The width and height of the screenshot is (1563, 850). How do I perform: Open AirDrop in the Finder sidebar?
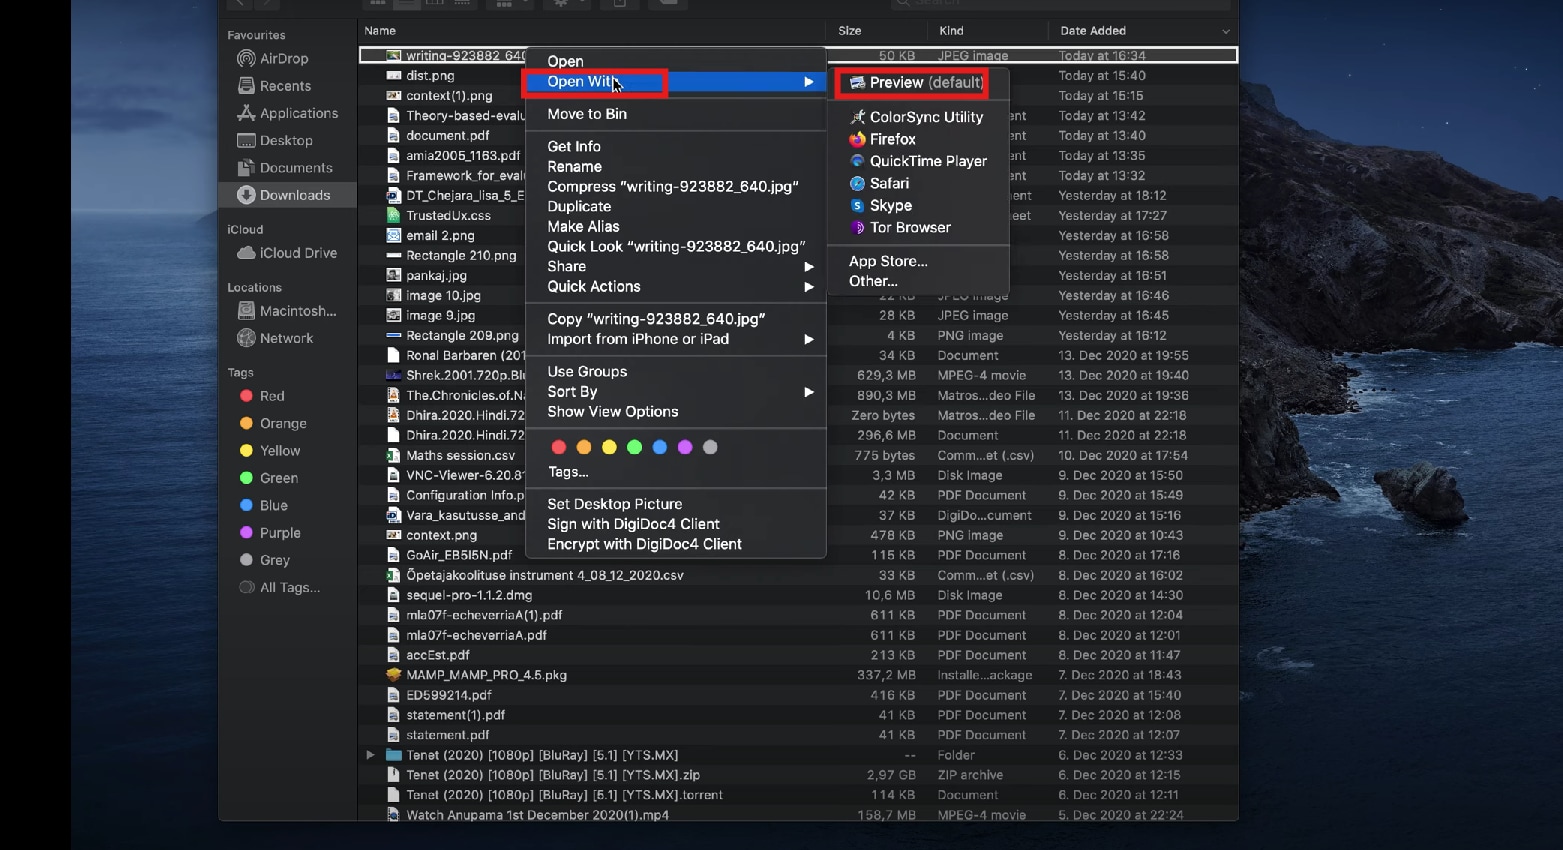[x=272, y=59]
